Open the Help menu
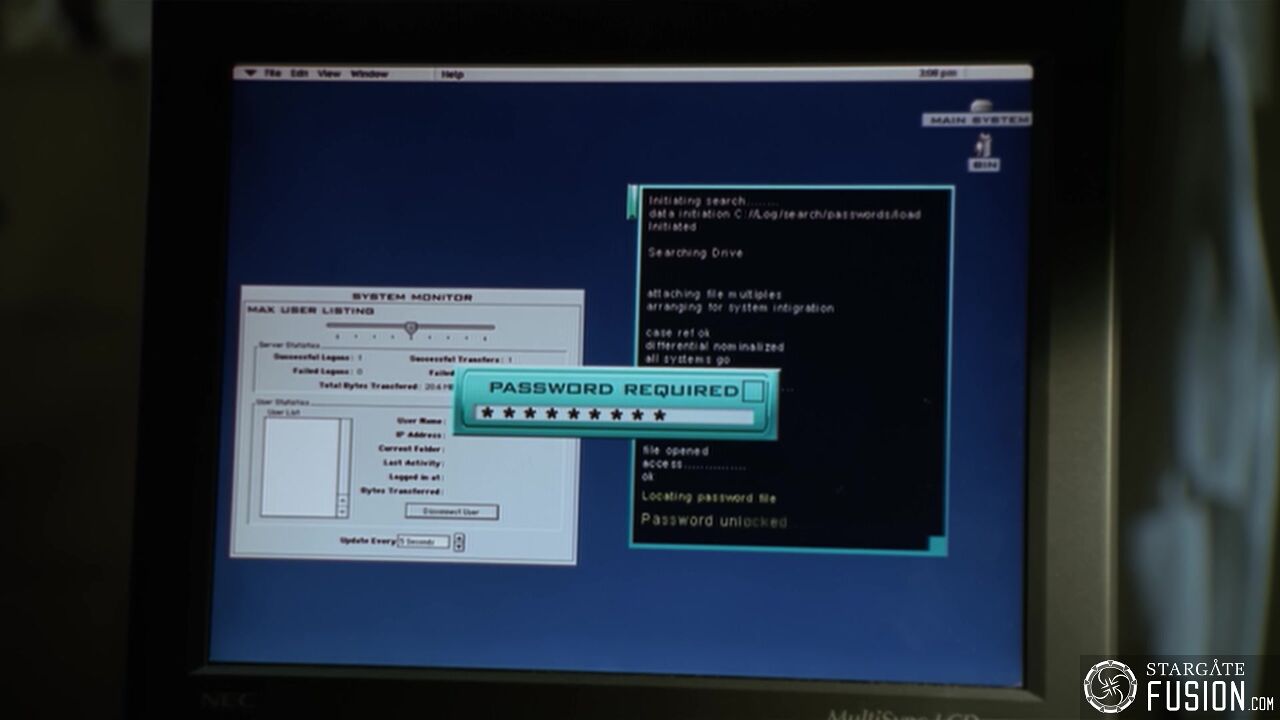This screenshot has width=1280, height=720. click(452, 74)
